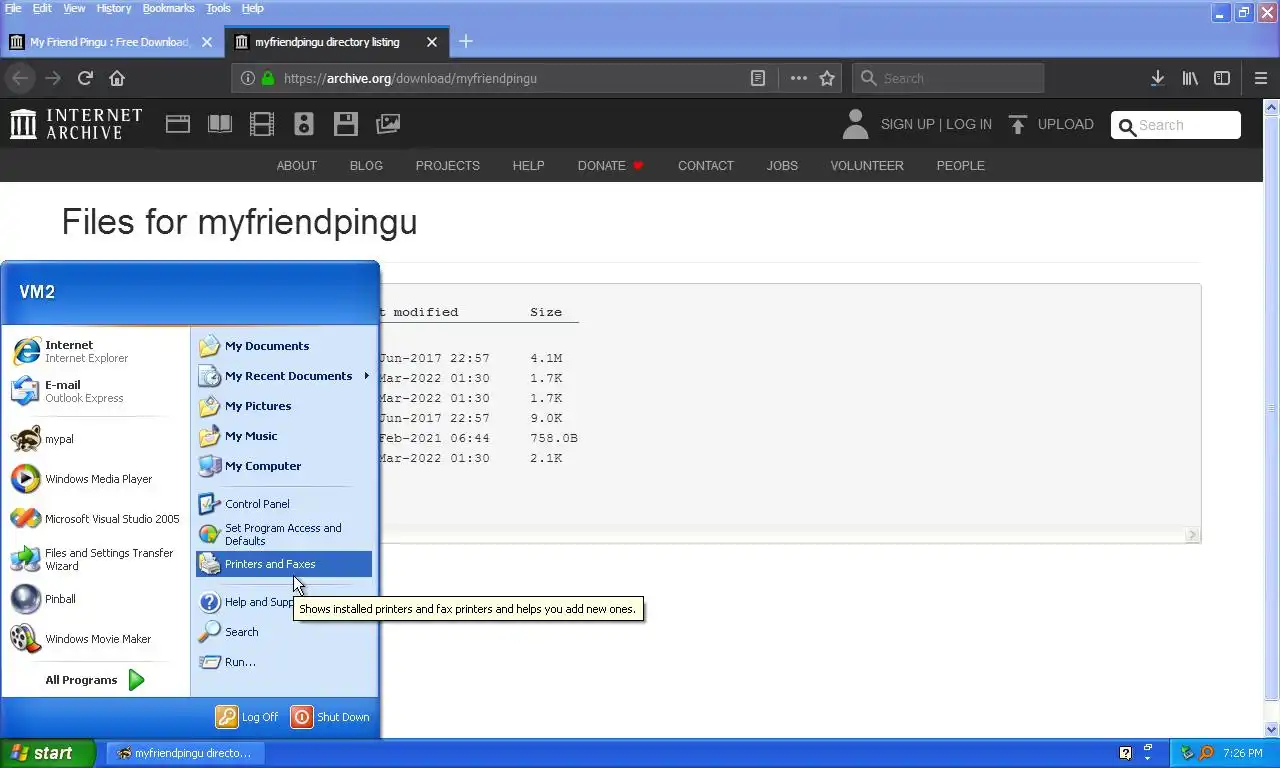Open Outlook Express E-mail entry
The height and width of the screenshot is (768, 1280).
pos(96,391)
